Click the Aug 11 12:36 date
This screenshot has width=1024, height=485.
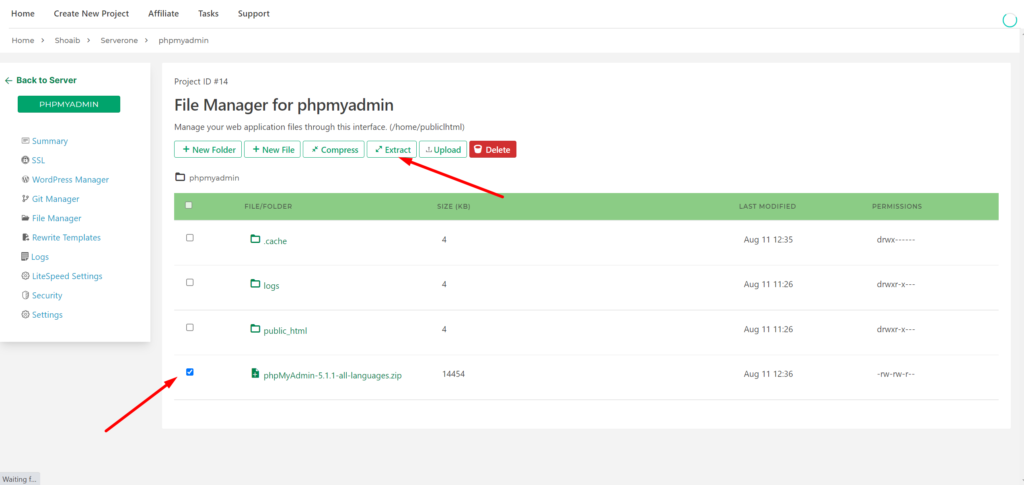(x=768, y=374)
